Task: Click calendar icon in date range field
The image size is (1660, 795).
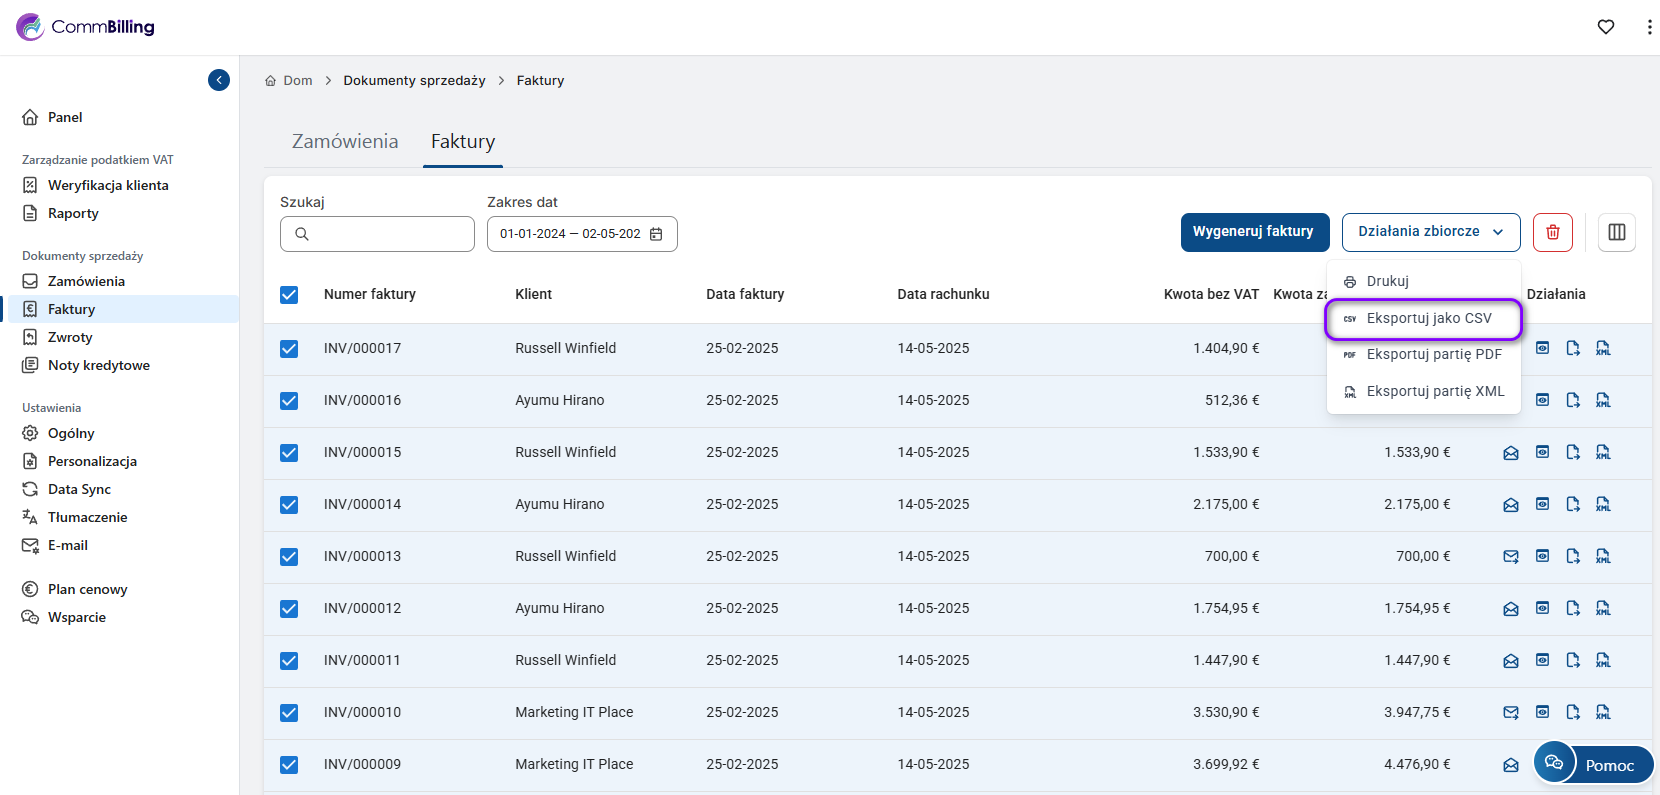Action: pos(656,234)
